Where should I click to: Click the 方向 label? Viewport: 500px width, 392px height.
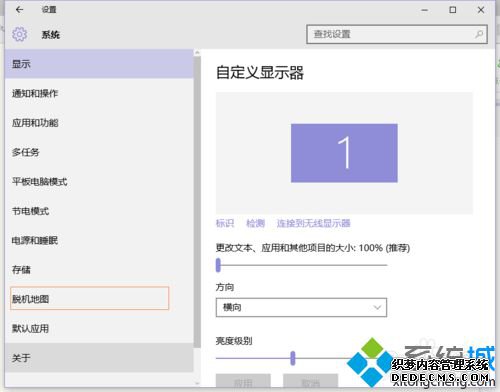(x=225, y=287)
